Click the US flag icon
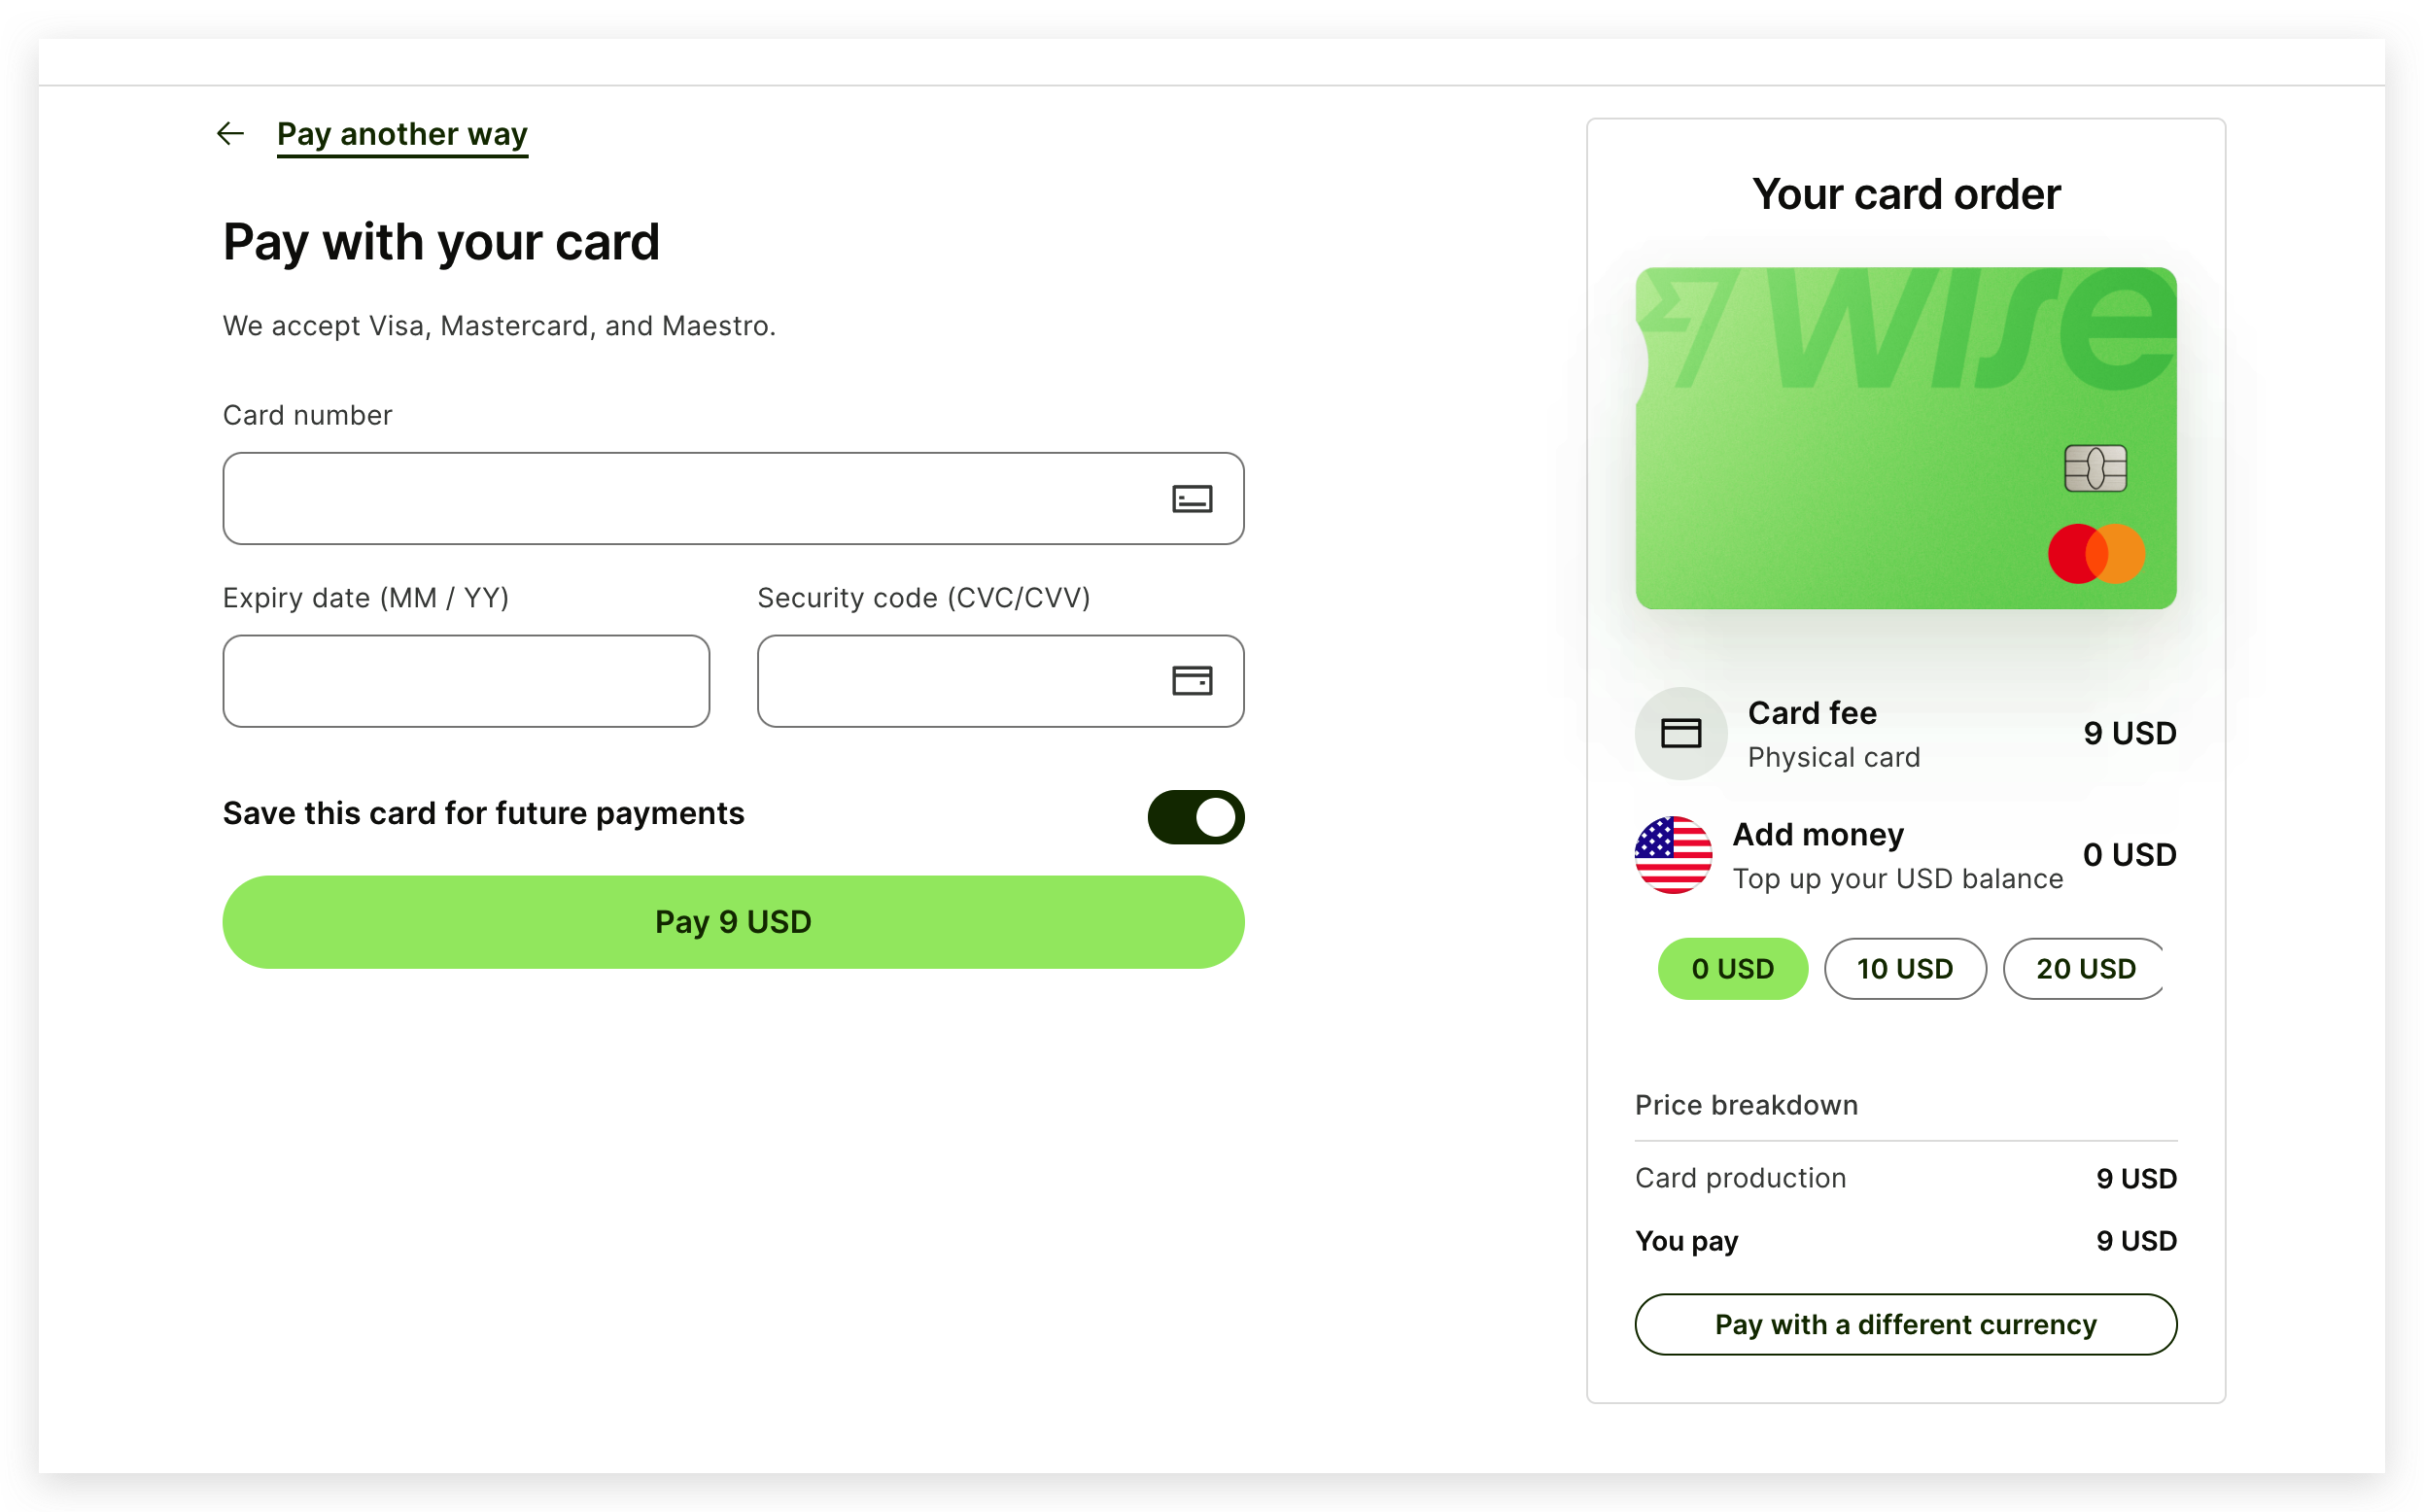This screenshot has width=2424, height=1512. click(x=1673, y=855)
